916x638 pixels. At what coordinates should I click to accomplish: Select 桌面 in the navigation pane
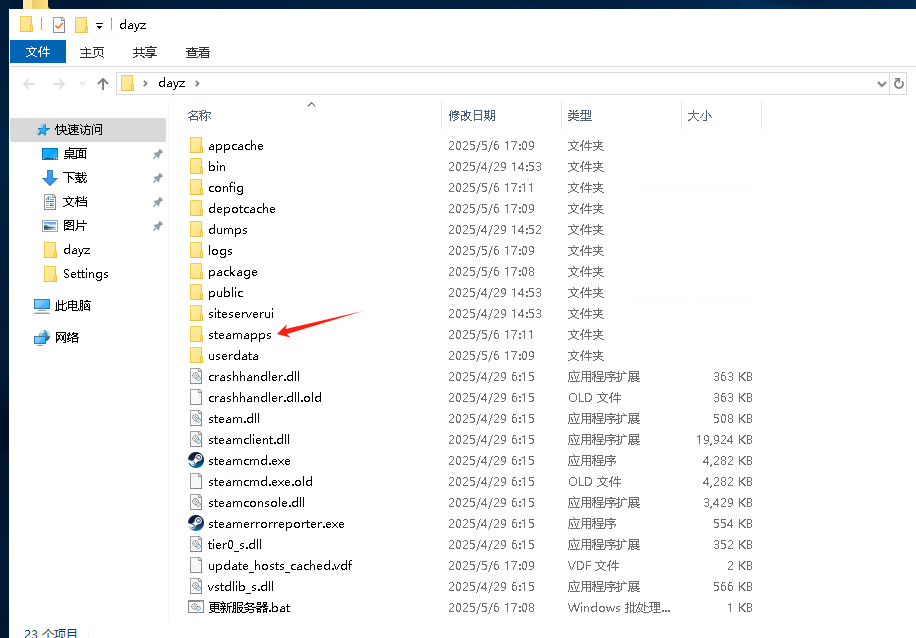click(x=75, y=154)
